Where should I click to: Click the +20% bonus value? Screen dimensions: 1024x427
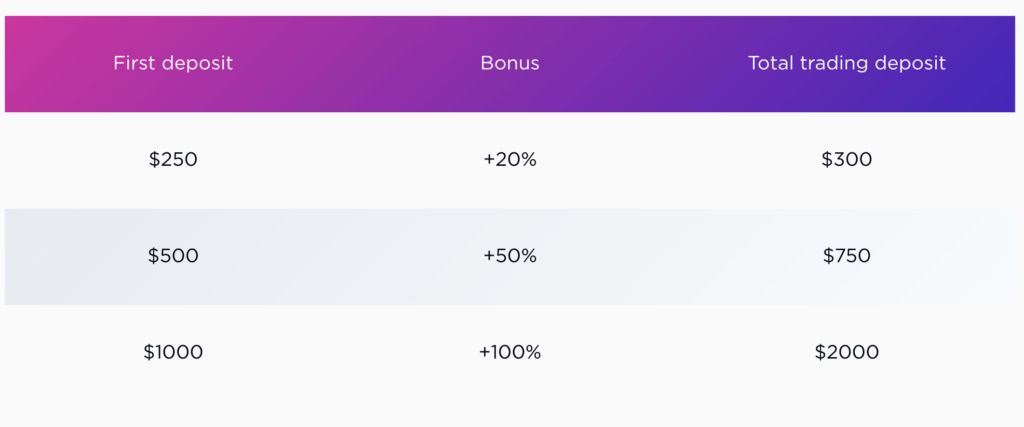pos(510,159)
